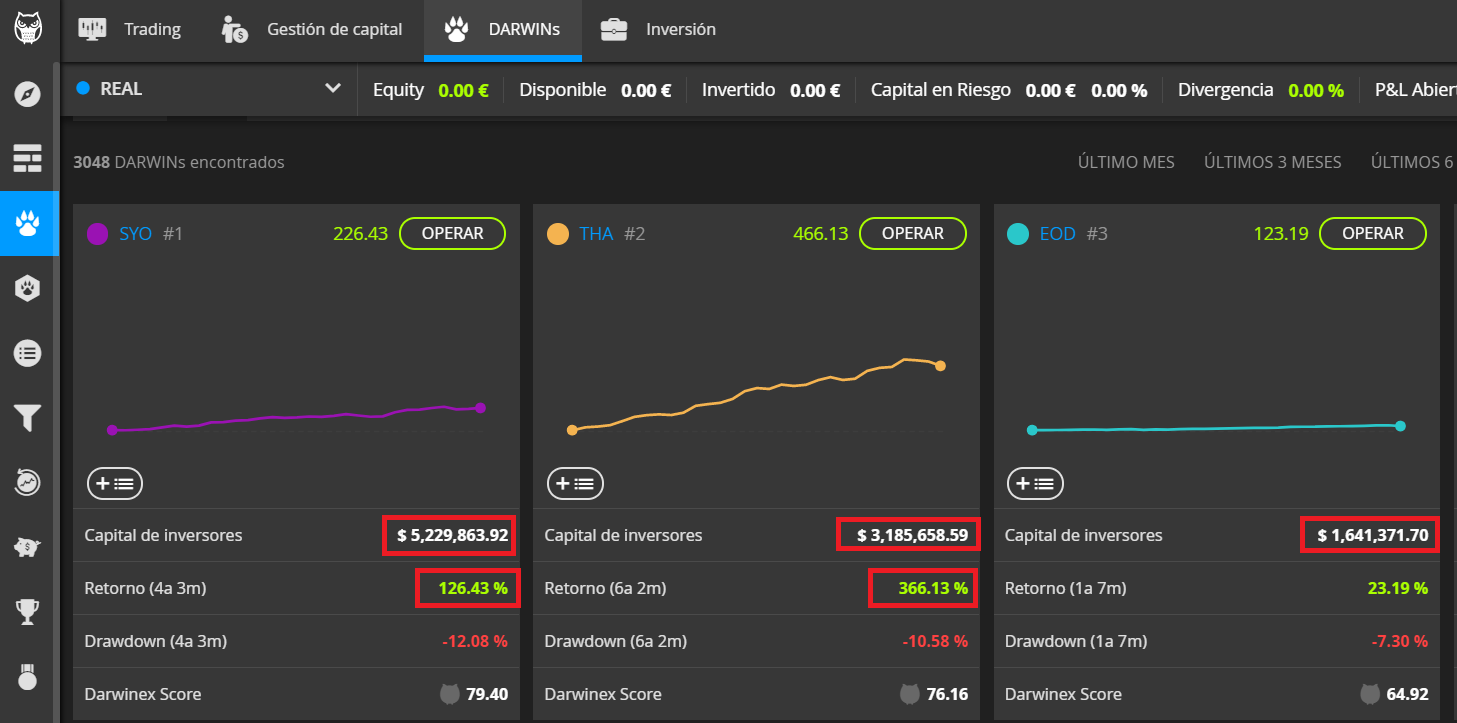Click the orange THA color dot

(557, 234)
